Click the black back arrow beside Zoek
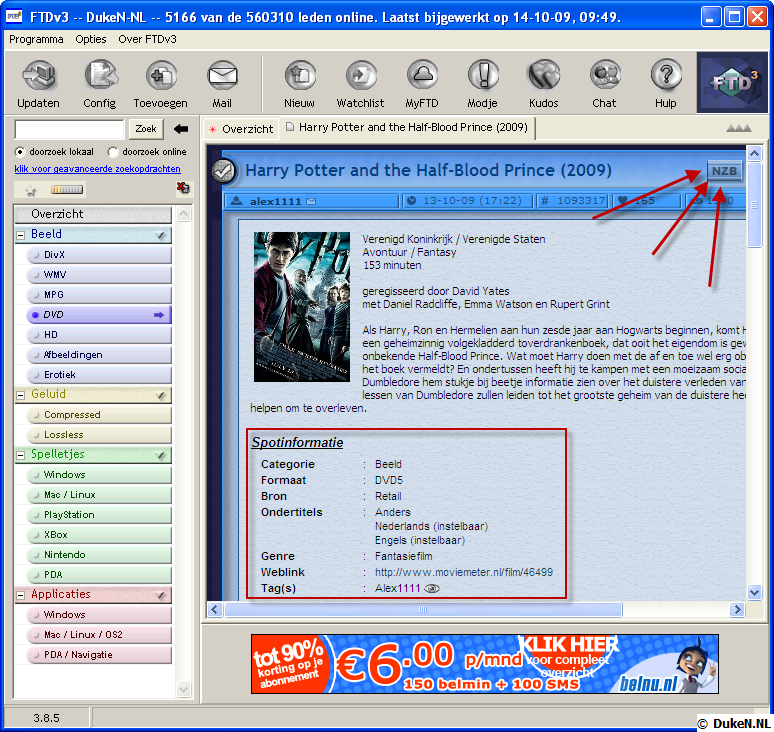 click(x=181, y=129)
